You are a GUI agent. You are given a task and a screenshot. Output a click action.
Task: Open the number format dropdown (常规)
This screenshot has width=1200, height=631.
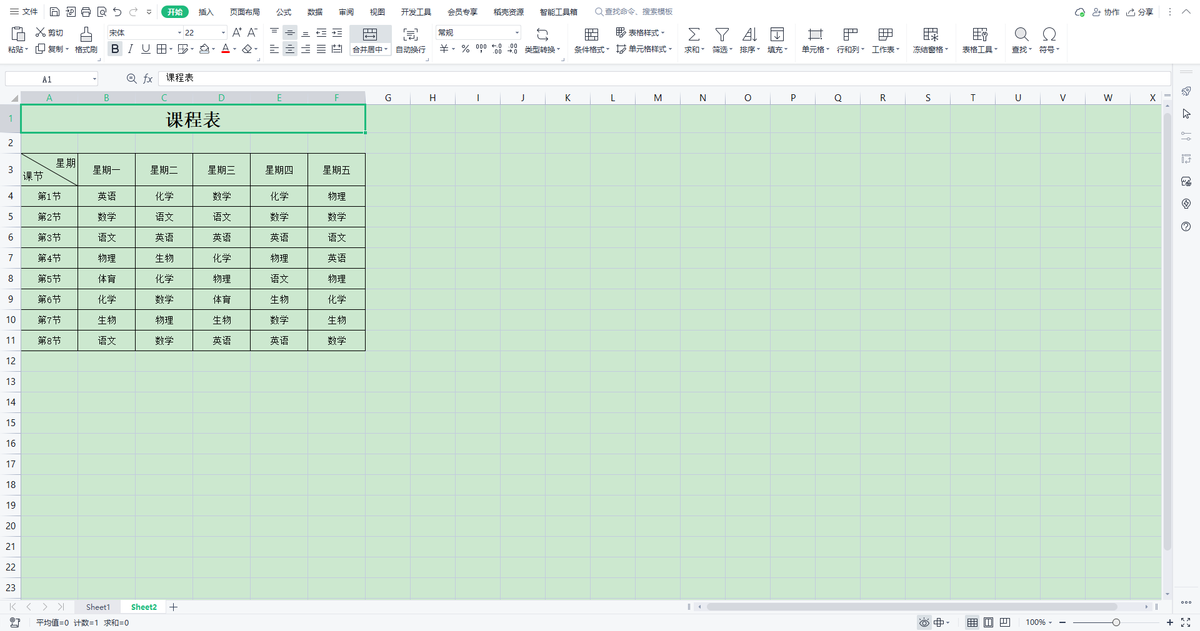click(478, 33)
